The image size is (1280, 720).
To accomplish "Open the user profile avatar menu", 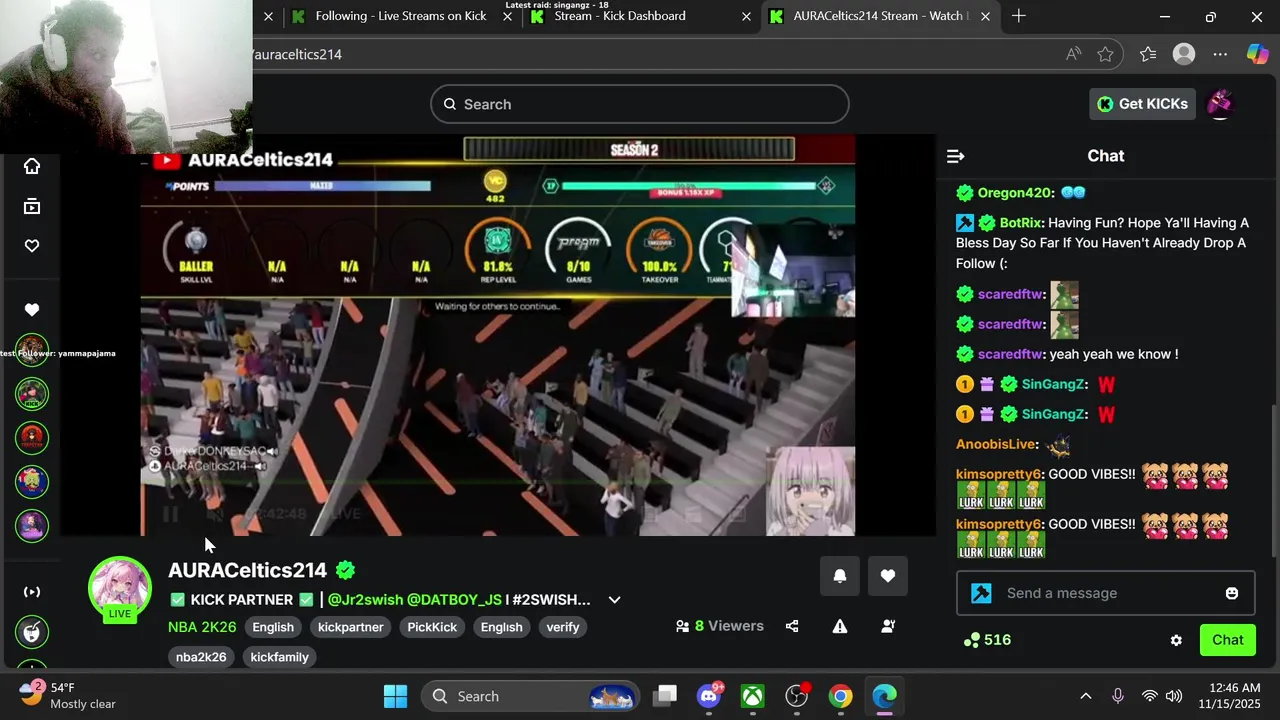I will pos(1220,104).
